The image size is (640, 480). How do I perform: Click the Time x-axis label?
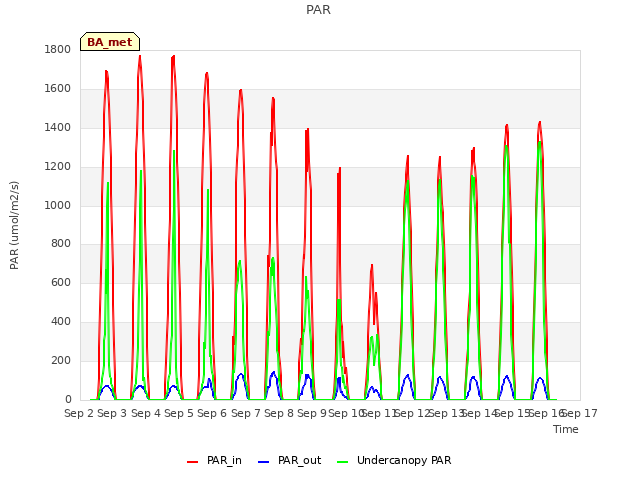point(566,429)
